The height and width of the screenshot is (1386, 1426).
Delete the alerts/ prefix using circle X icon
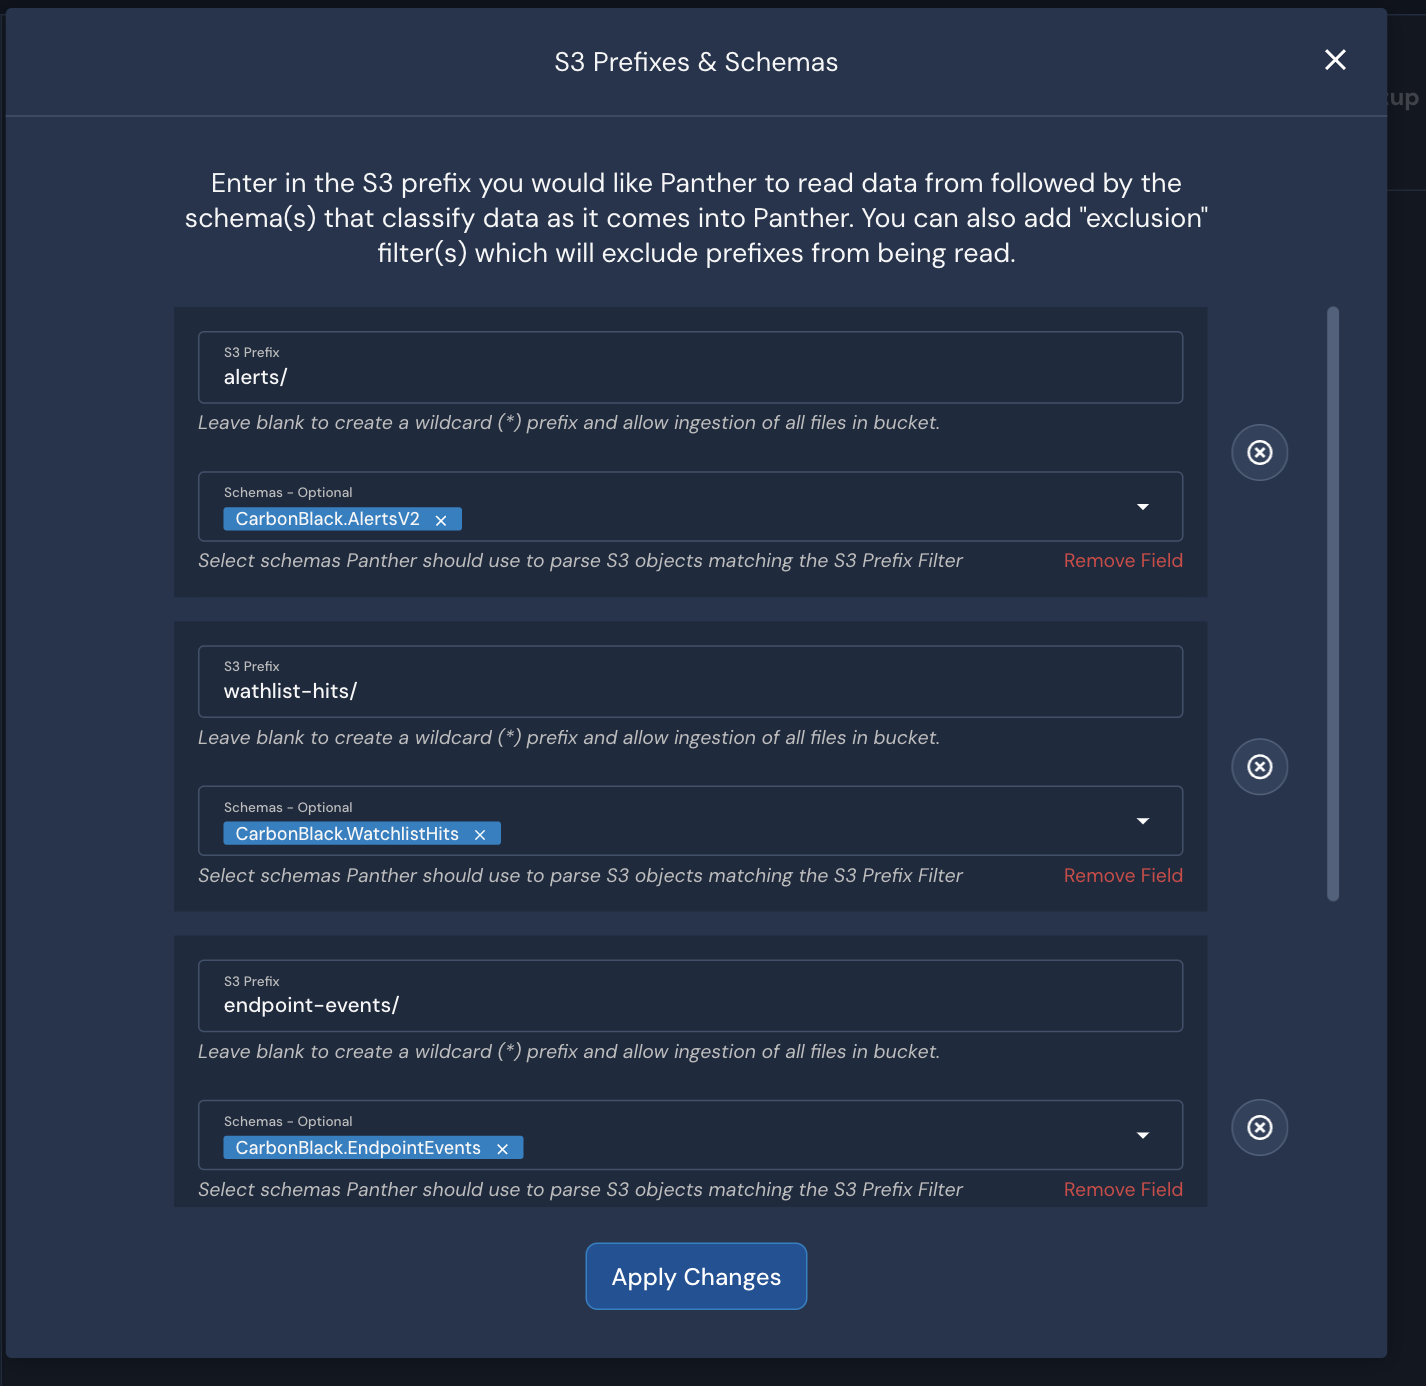tap(1259, 453)
